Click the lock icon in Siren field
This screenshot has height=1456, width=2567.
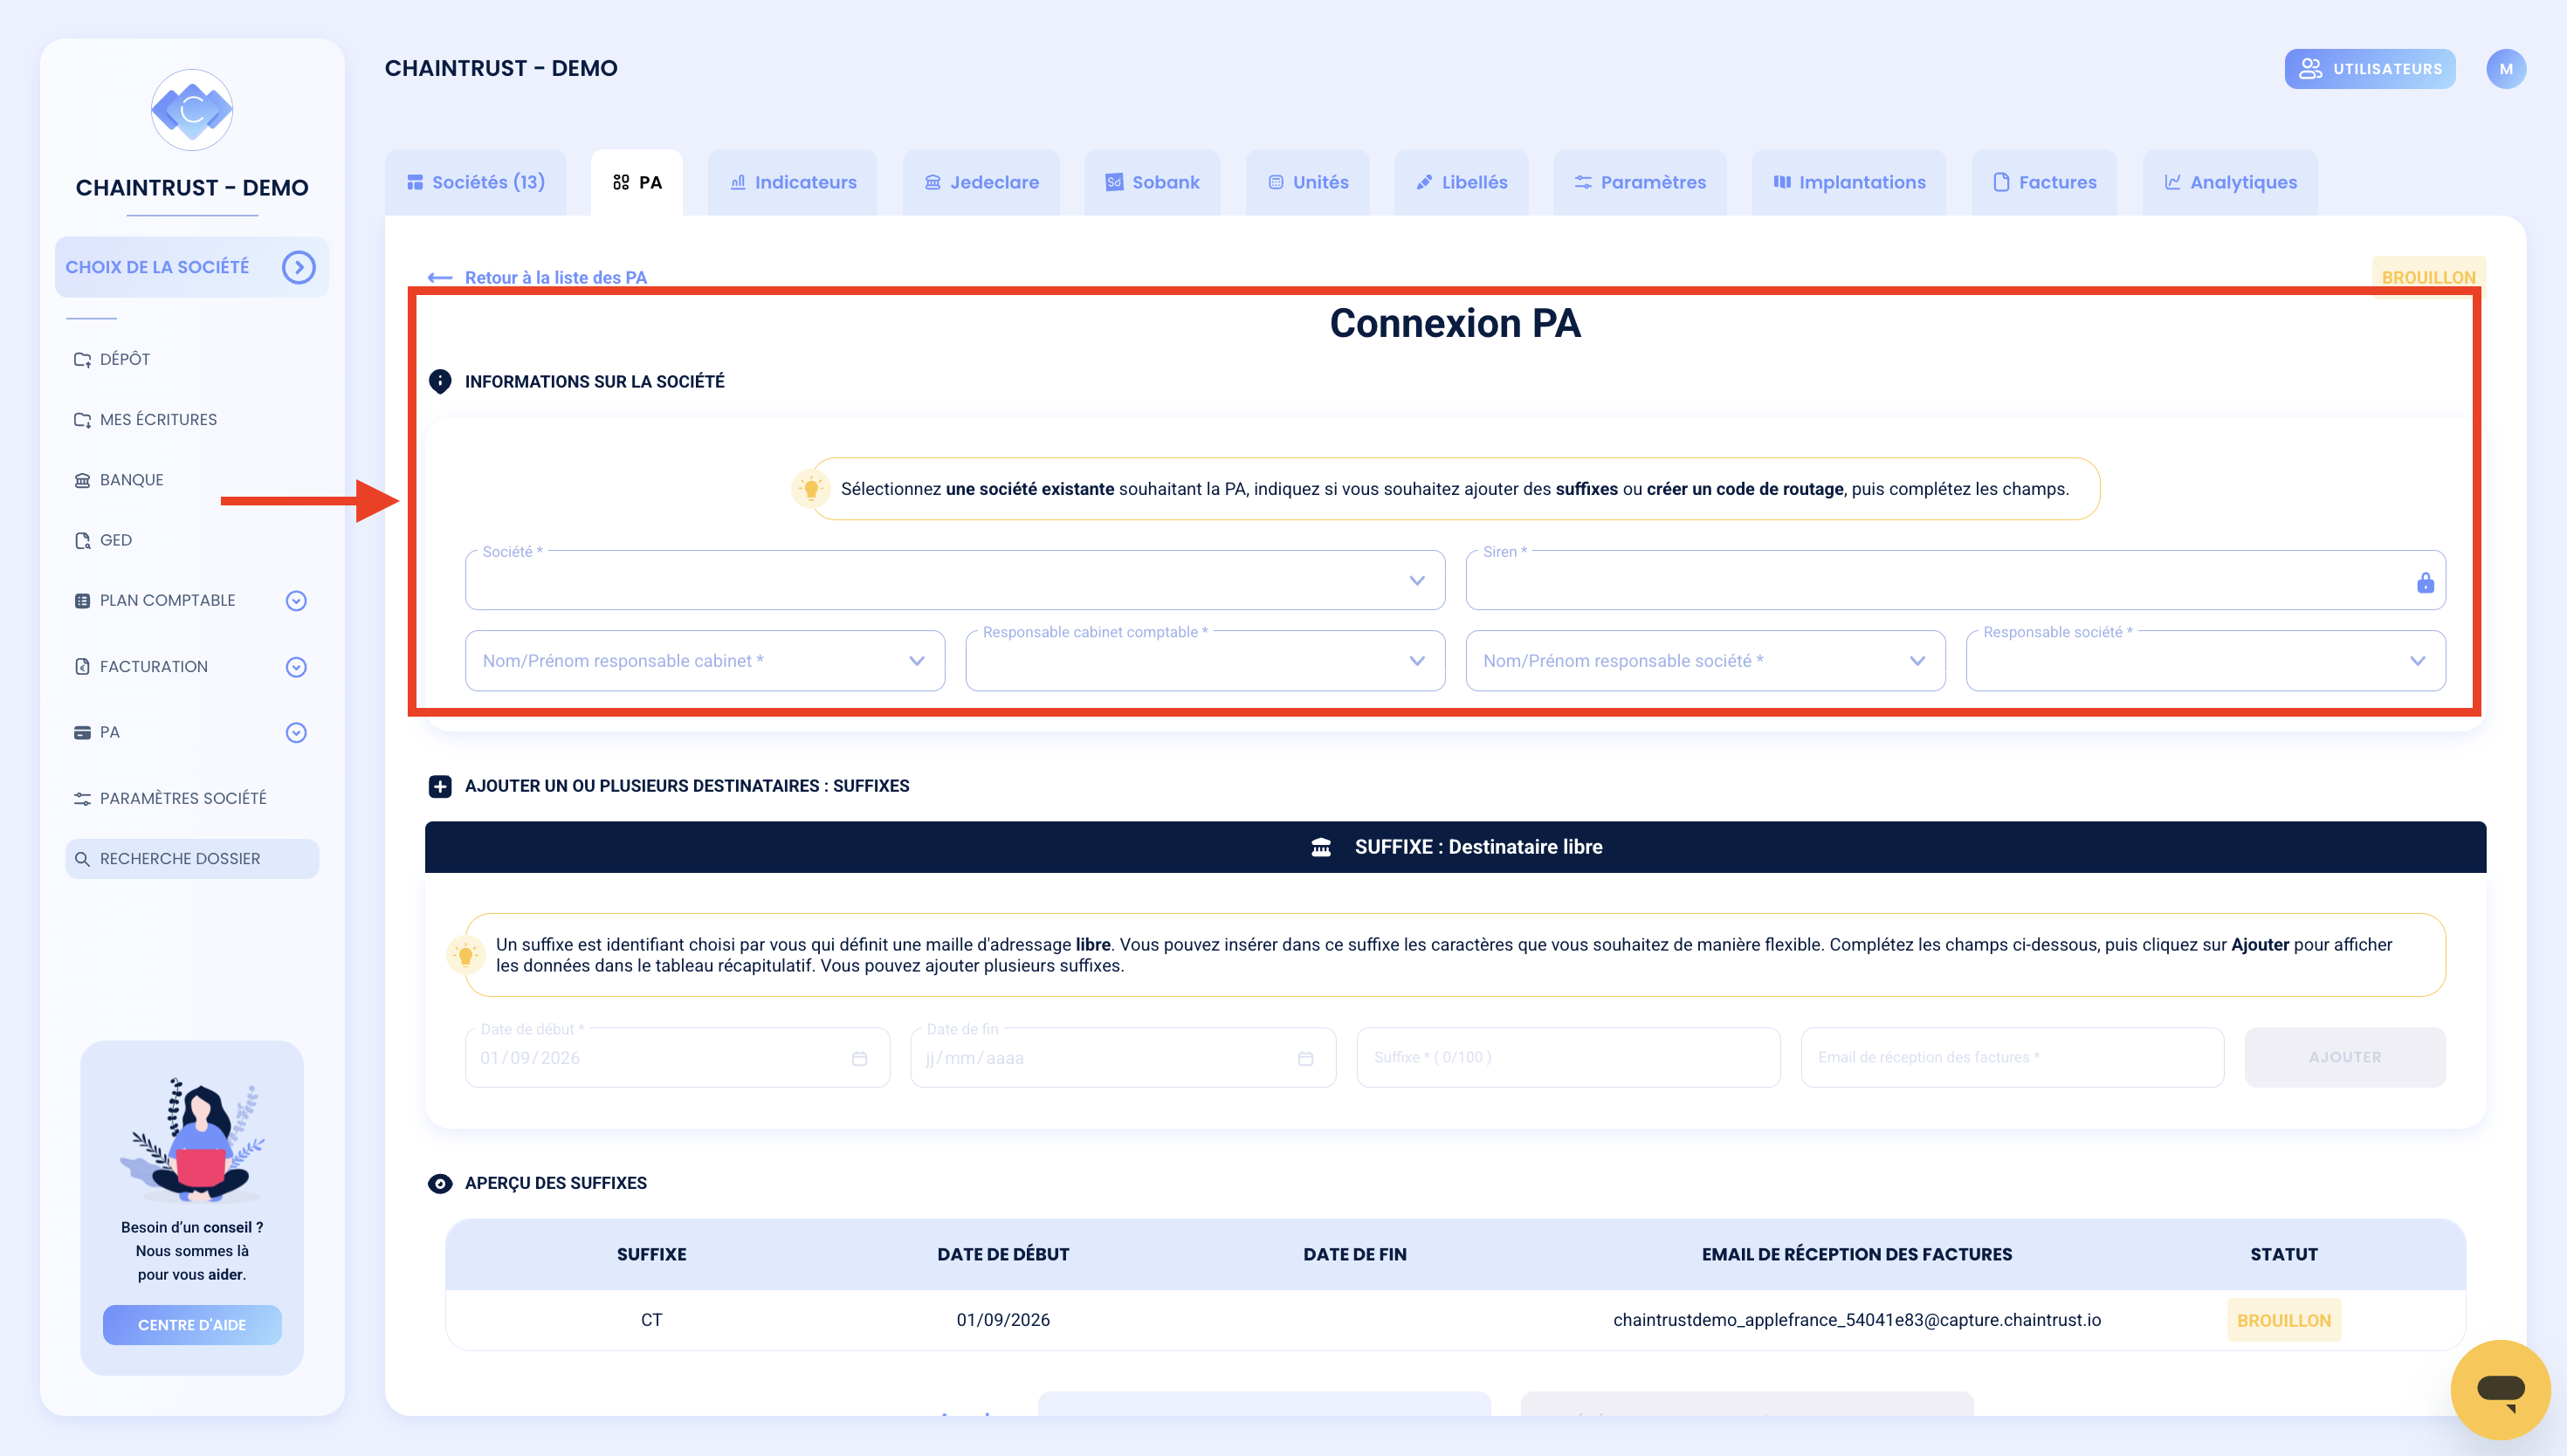2425,582
